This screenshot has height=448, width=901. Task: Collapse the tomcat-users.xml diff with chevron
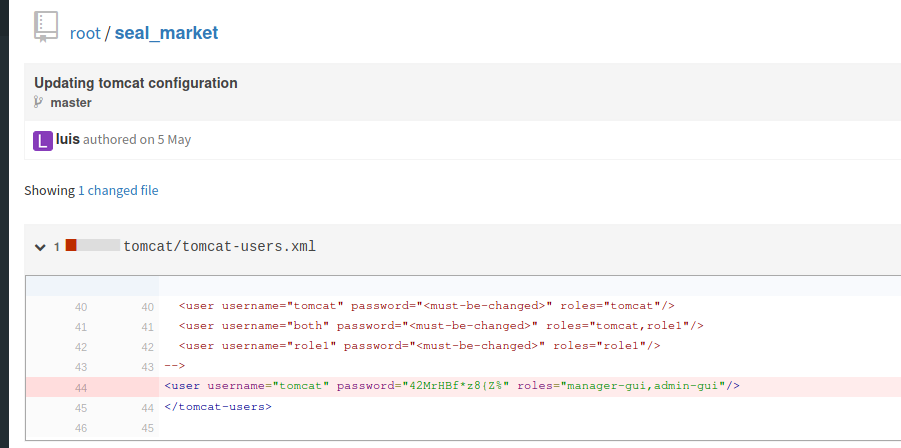pos(40,246)
